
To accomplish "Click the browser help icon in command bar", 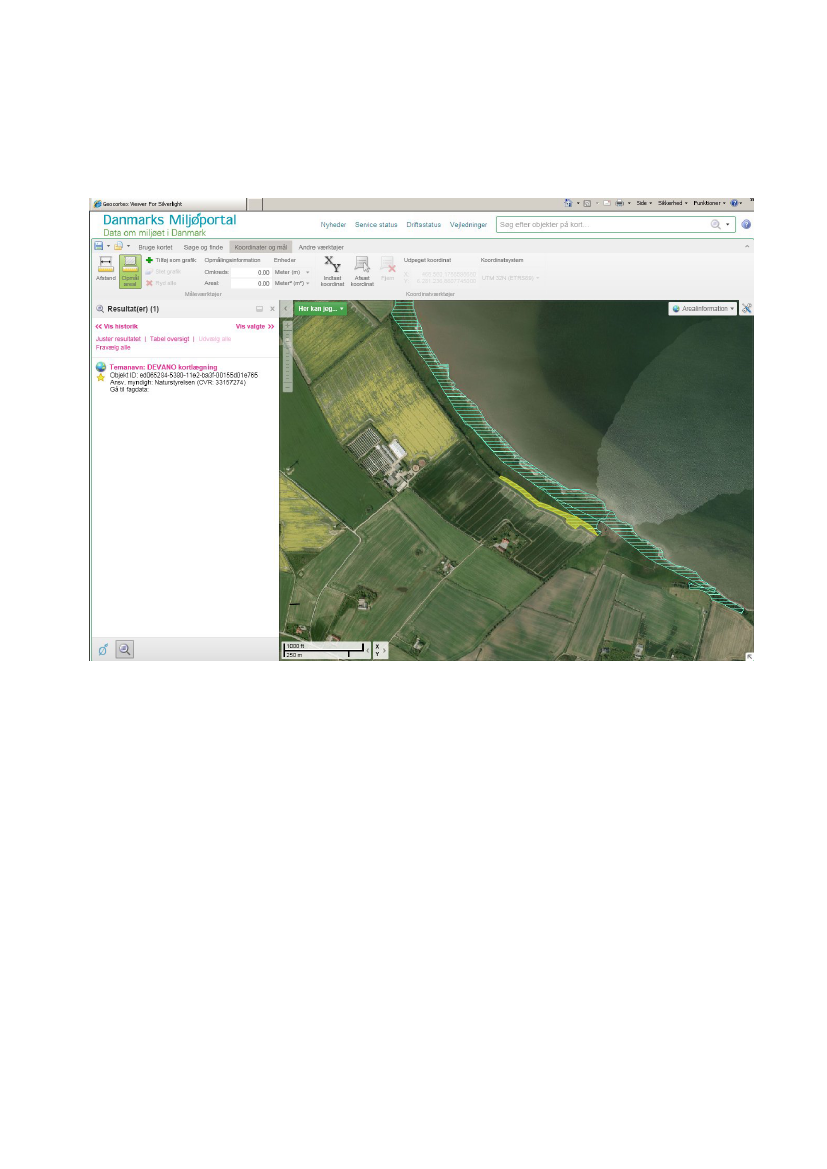I will pyautogui.click(x=734, y=203).
